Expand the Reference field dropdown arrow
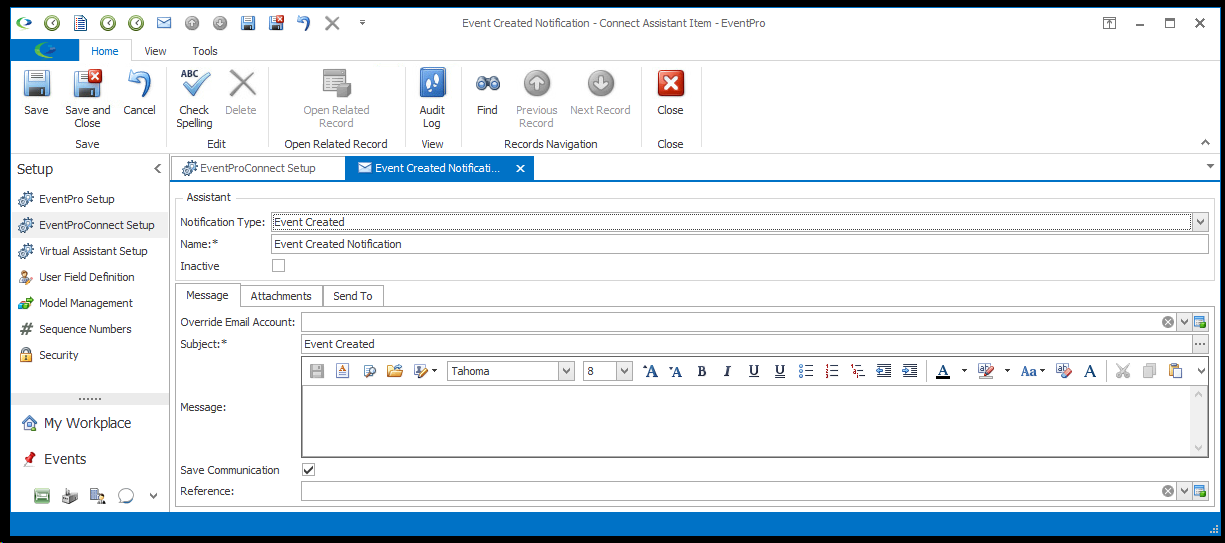The width and height of the screenshot is (1225, 543). 1184,491
